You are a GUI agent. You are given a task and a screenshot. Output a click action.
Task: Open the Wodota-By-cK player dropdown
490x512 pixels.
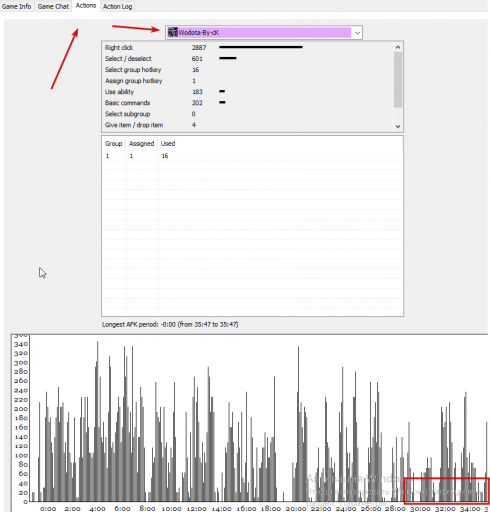point(264,32)
